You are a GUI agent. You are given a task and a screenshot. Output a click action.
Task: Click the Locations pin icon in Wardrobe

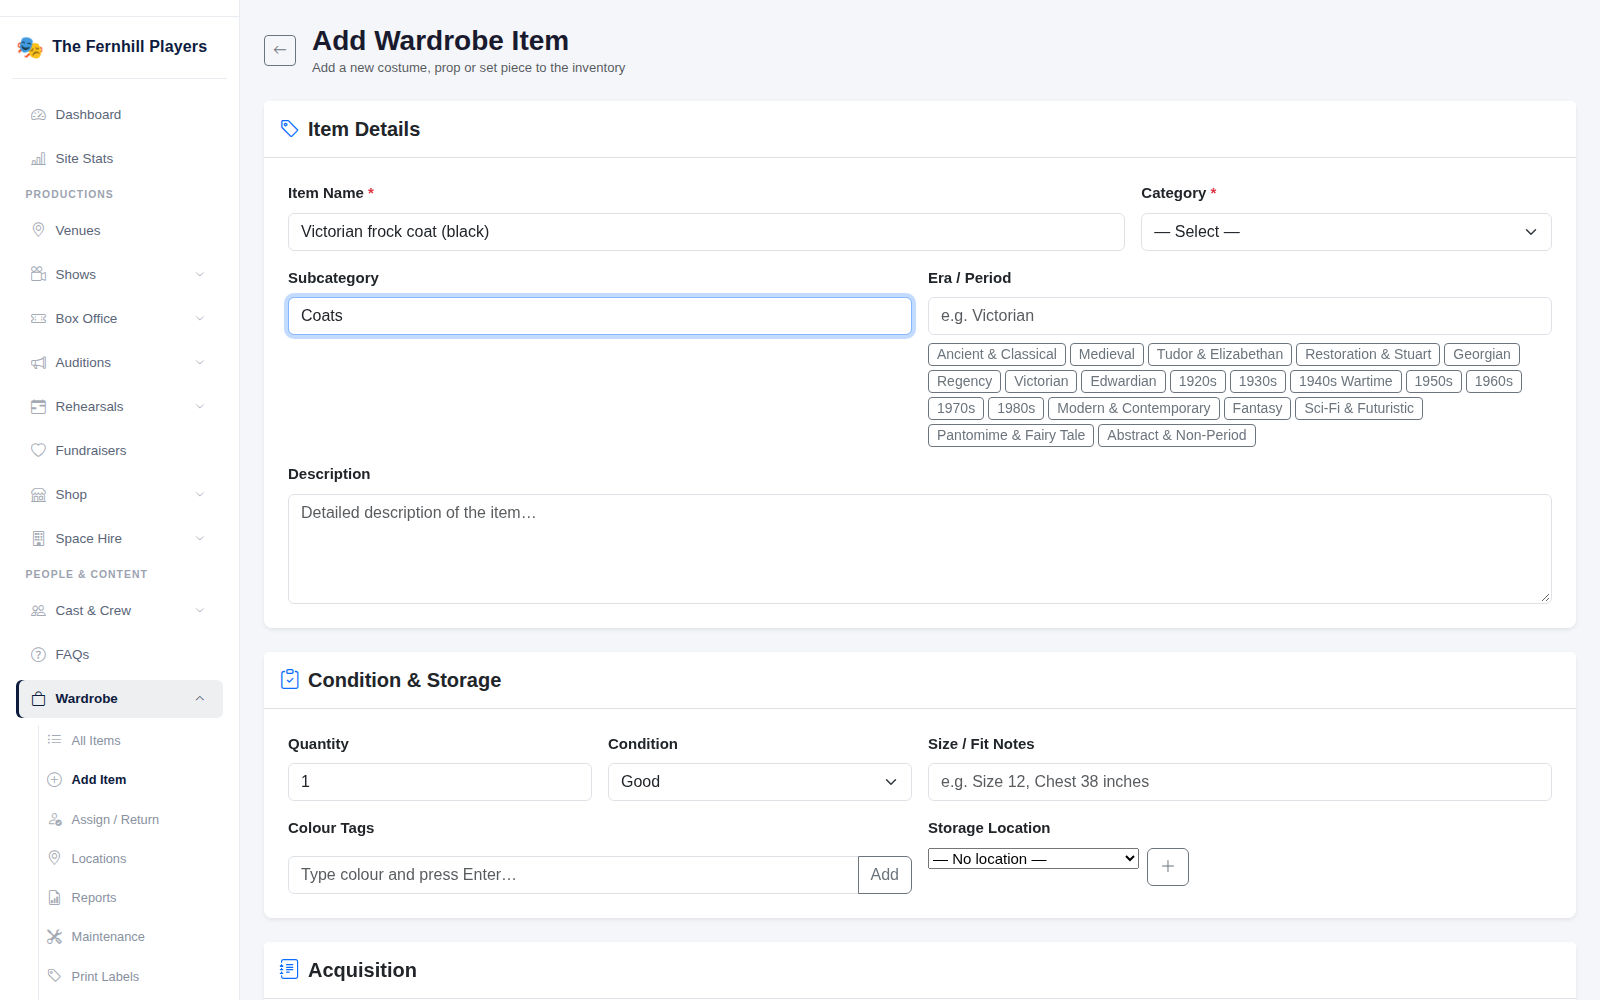[x=55, y=858]
